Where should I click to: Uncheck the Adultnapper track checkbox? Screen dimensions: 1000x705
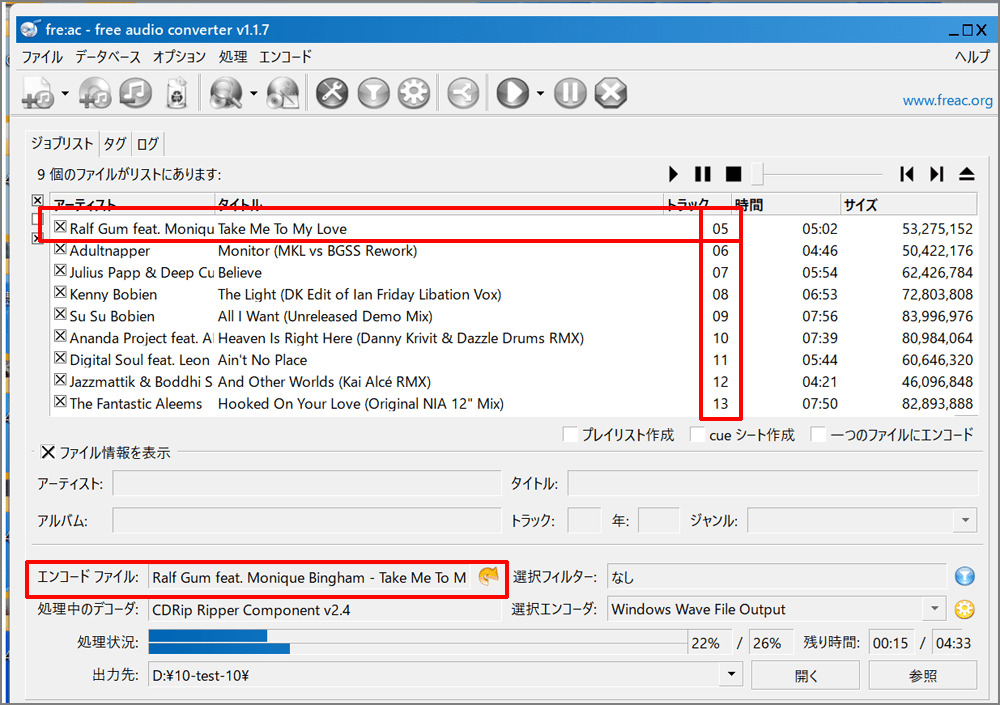tap(60, 248)
